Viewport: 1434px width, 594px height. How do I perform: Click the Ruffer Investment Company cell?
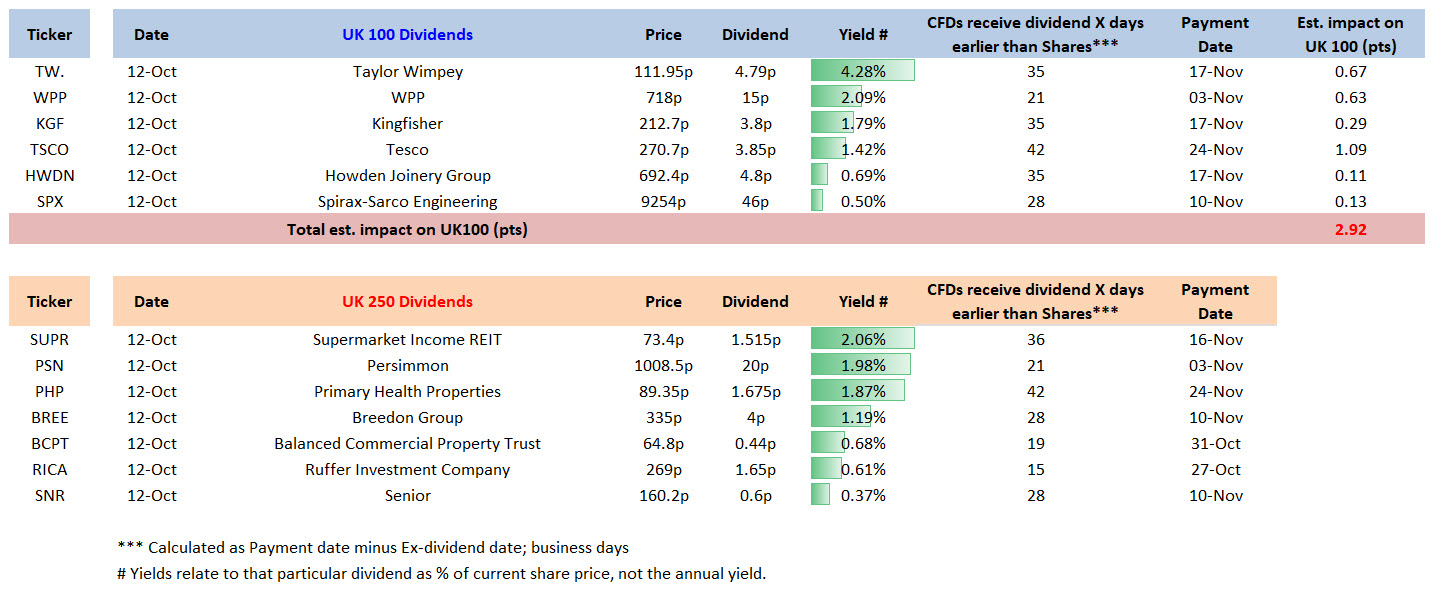[408, 470]
